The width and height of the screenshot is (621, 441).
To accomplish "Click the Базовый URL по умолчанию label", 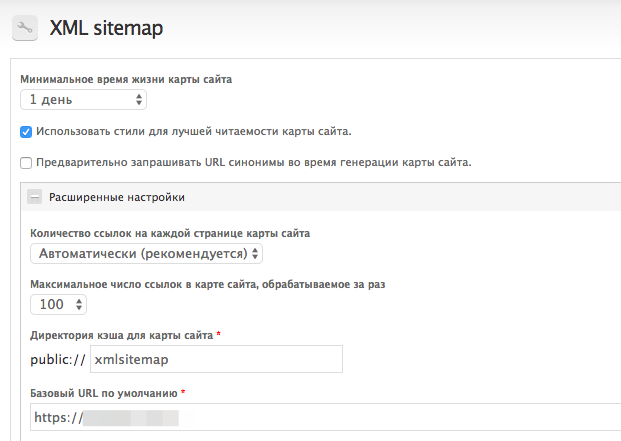I will 104,393.
